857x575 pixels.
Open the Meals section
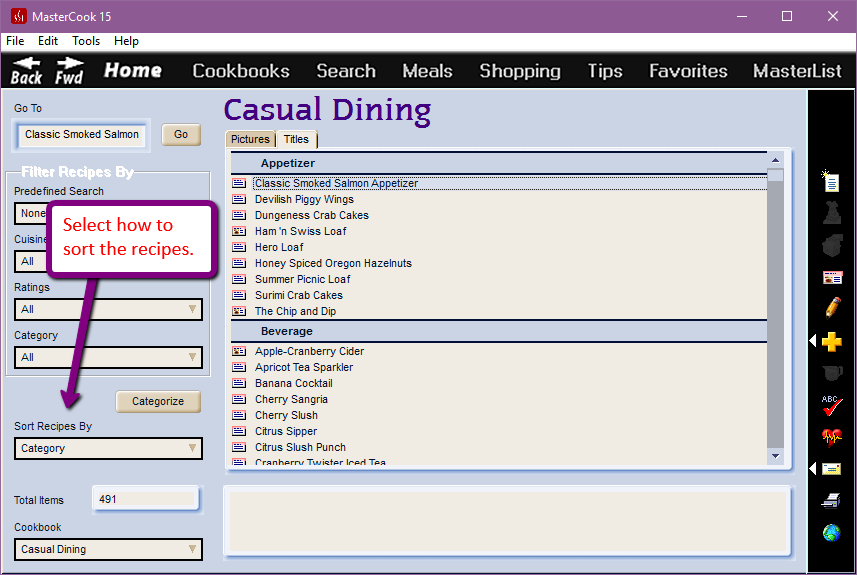pos(427,71)
